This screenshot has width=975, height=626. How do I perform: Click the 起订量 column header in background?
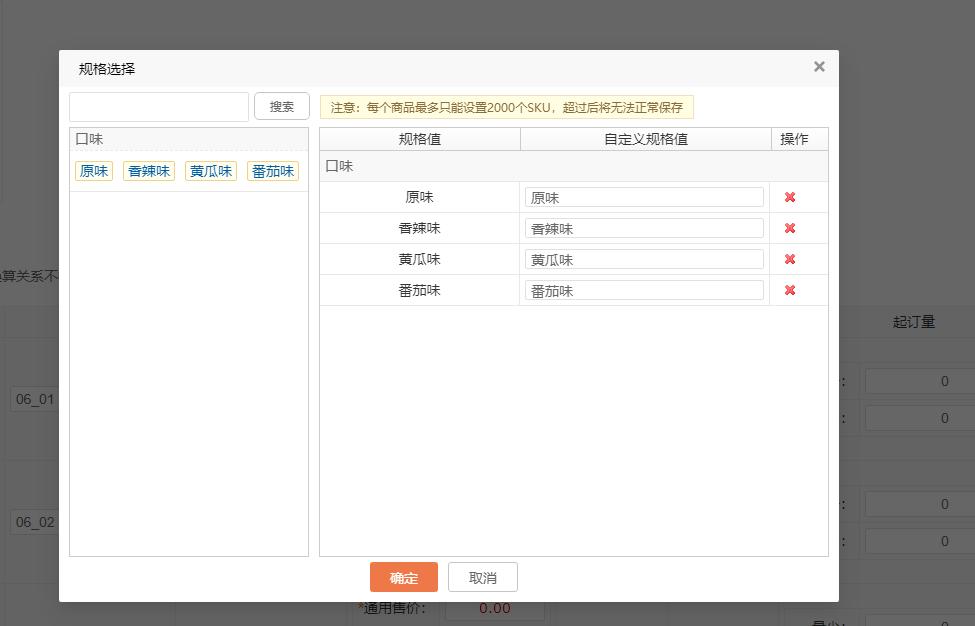(x=913, y=321)
